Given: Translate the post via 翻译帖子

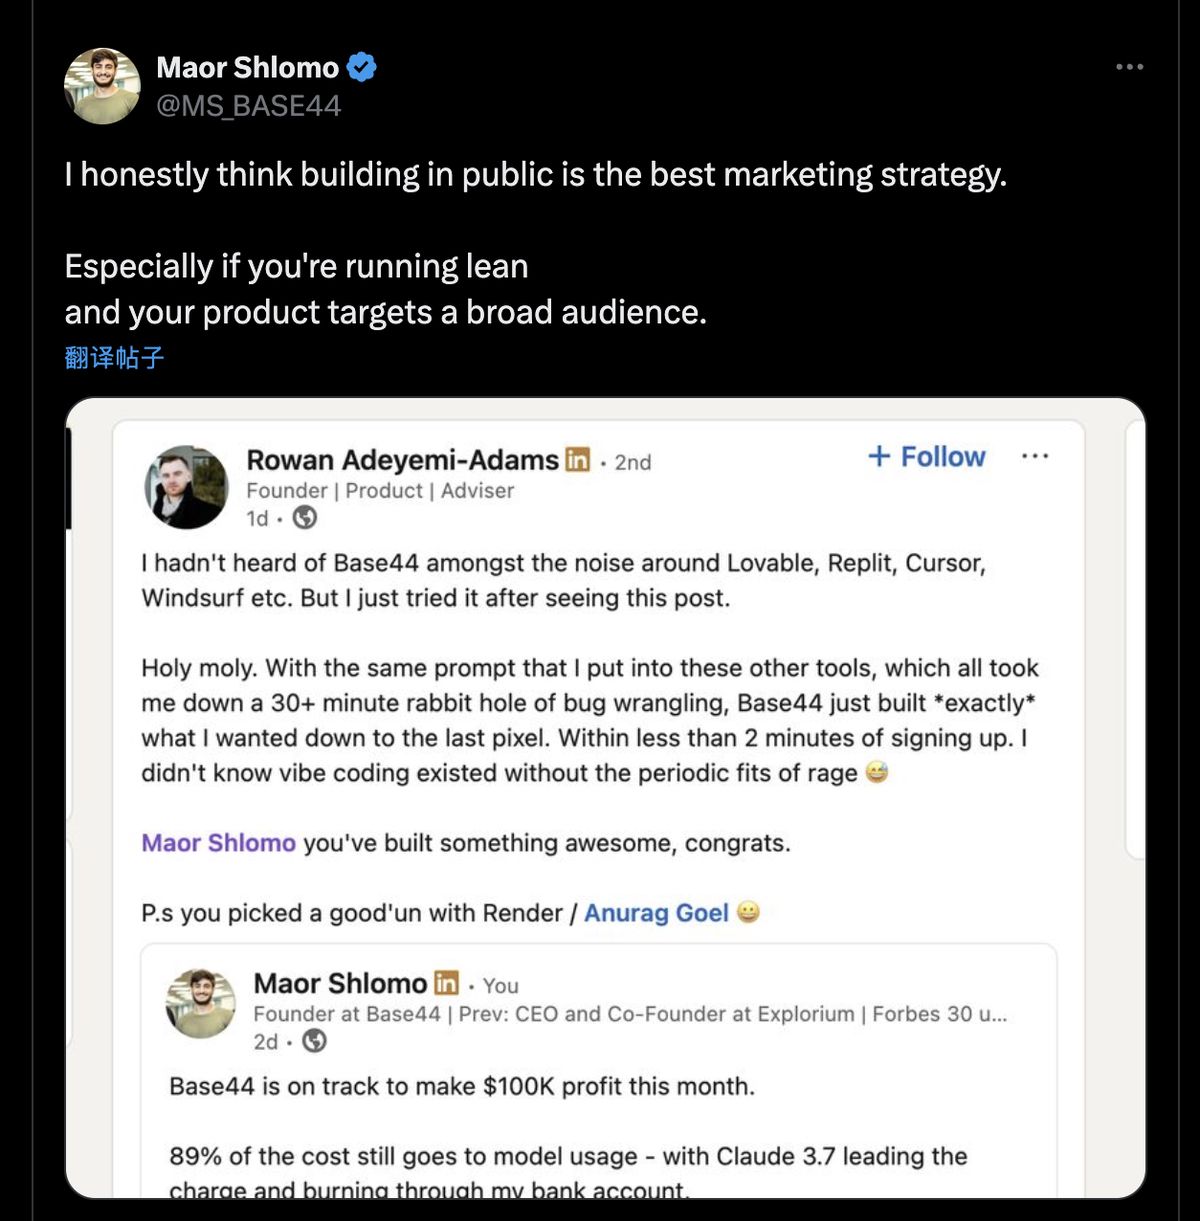Looking at the screenshot, I should click(x=114, y=357).
